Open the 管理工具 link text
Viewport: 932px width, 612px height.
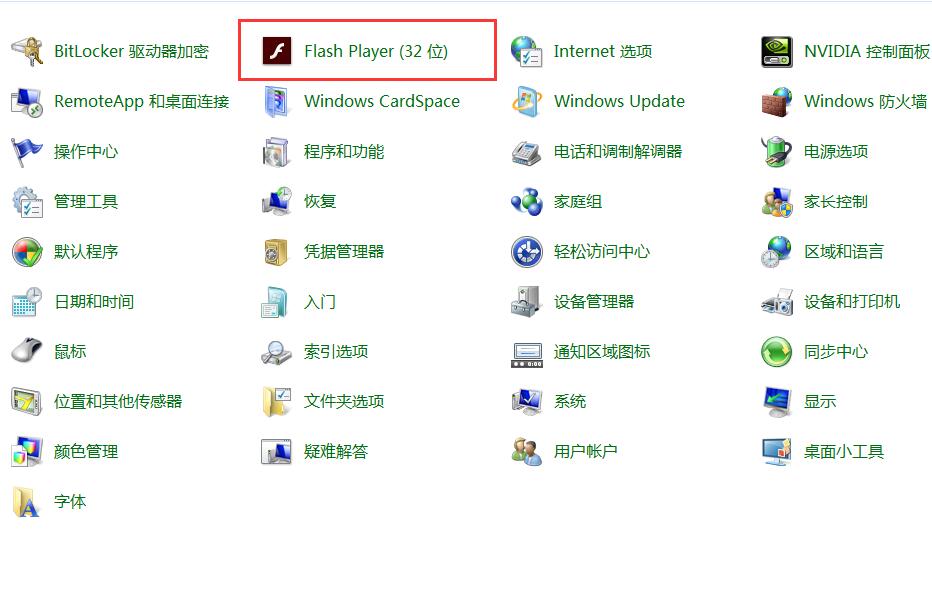pos(86,201)
